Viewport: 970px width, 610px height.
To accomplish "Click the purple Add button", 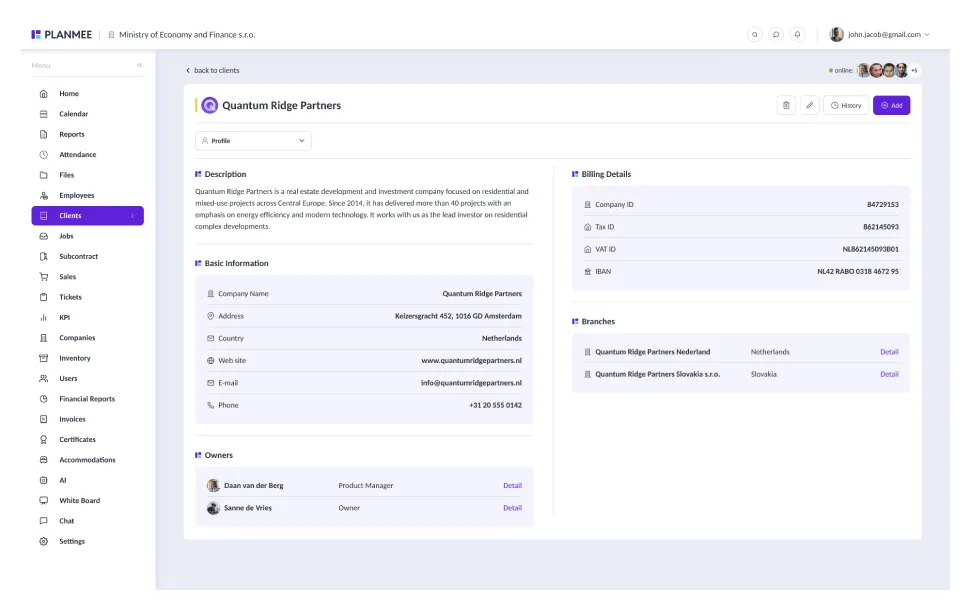I will tap(891, 105).
